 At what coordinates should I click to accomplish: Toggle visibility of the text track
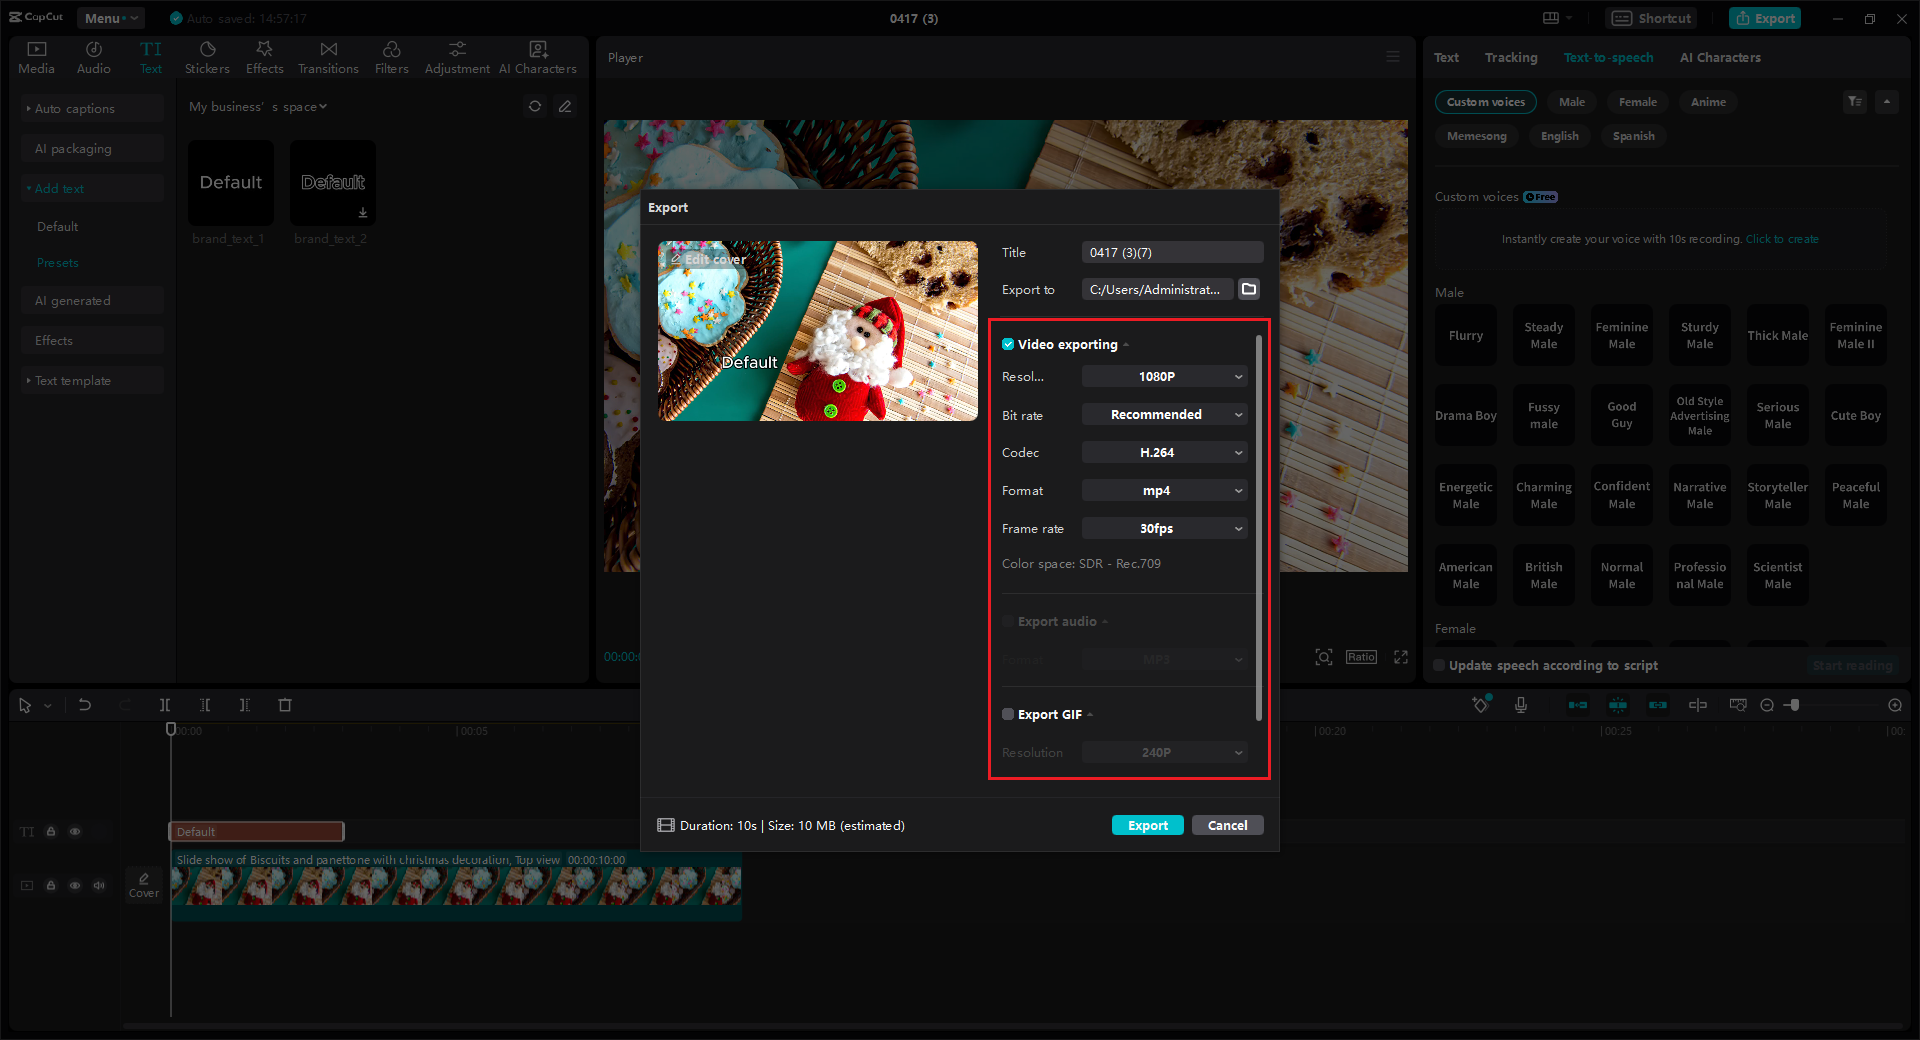click(74, 831)
